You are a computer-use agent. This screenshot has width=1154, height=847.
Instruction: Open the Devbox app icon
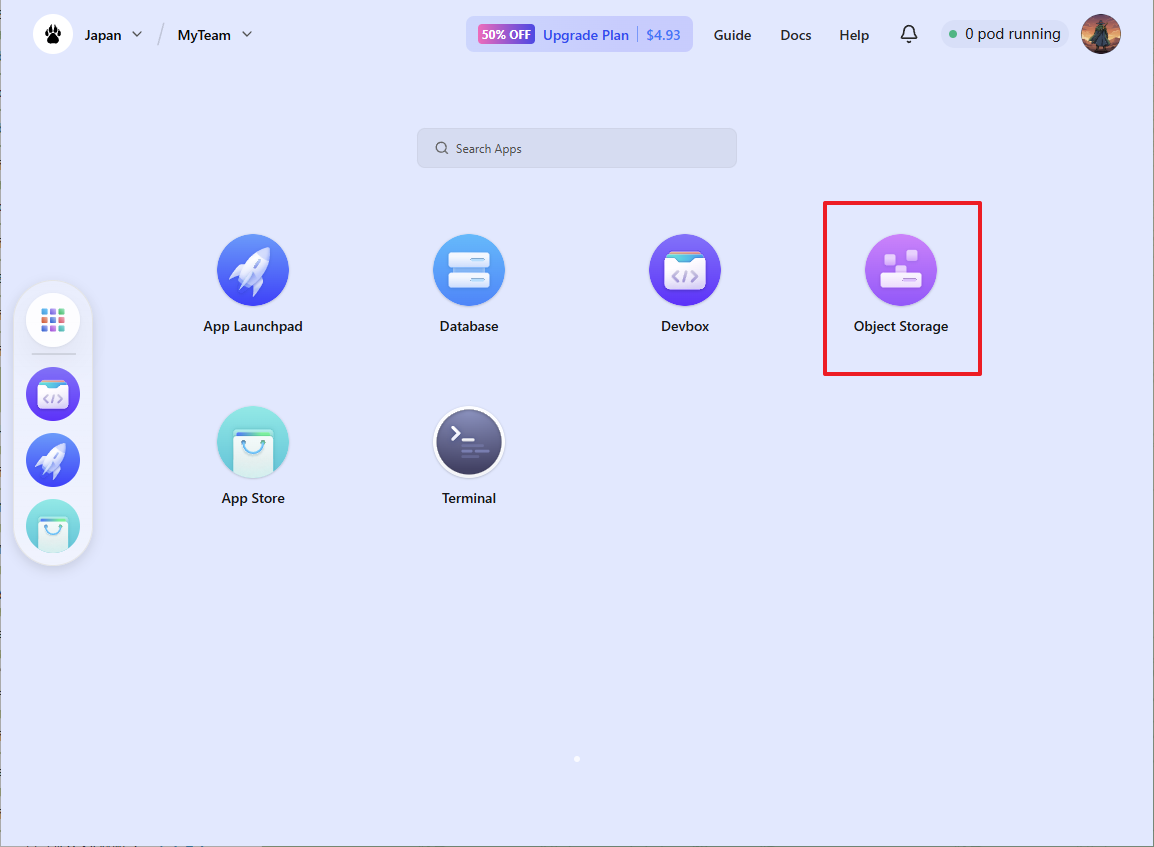coord(685,271)
